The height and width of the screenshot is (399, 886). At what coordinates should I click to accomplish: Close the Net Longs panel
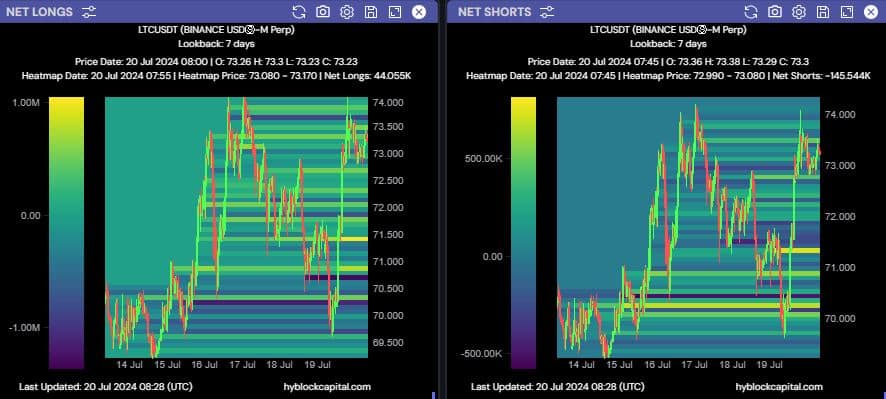tap(419, 12)
